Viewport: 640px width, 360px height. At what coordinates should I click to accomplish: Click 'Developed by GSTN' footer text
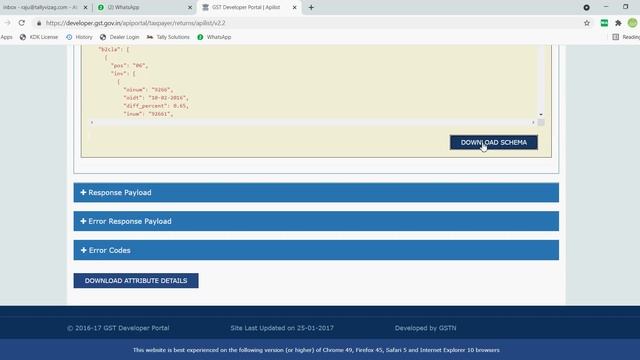(x=425, y=328)
